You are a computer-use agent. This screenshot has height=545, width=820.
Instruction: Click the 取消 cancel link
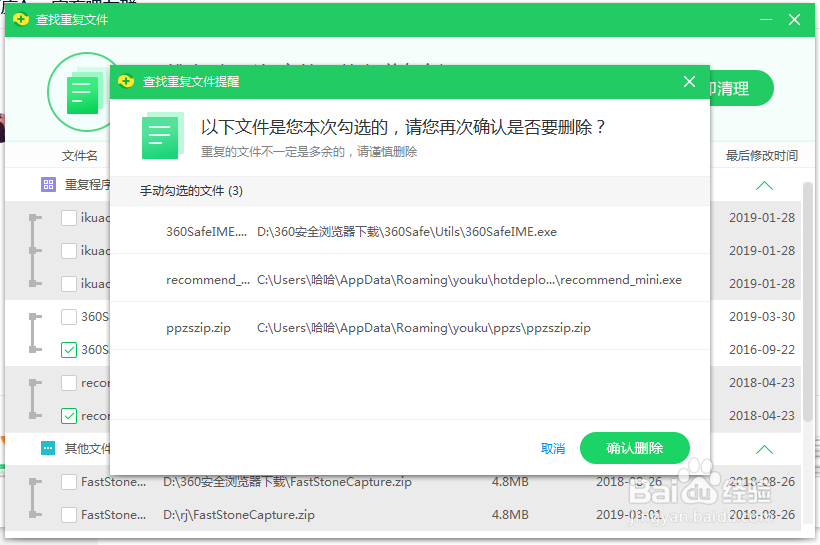click(x=553, y=449)
